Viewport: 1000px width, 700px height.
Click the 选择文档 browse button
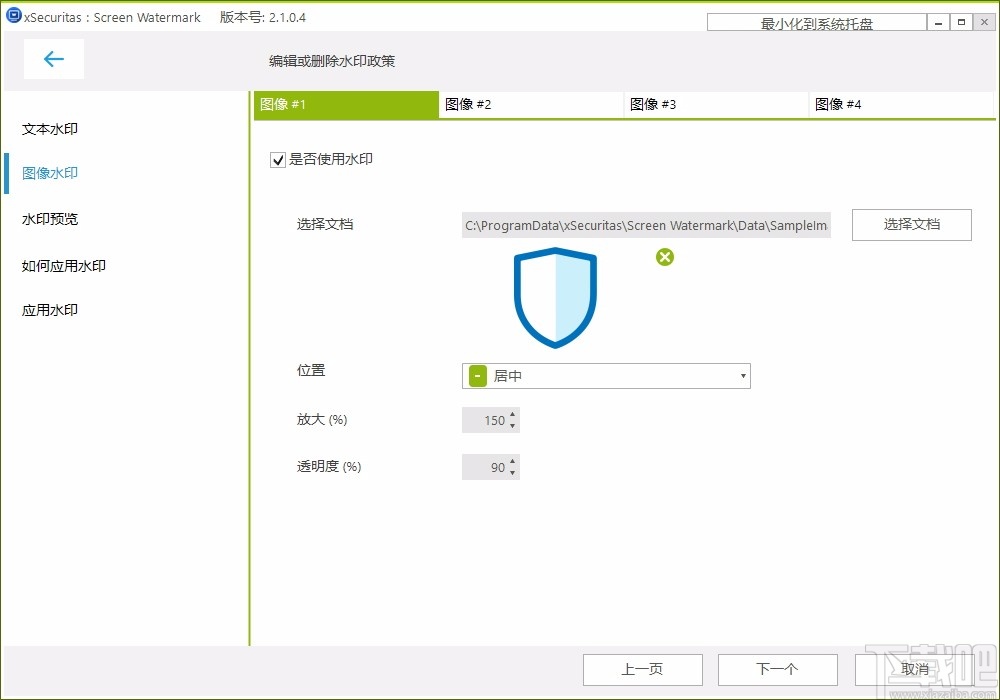[911, 224]
